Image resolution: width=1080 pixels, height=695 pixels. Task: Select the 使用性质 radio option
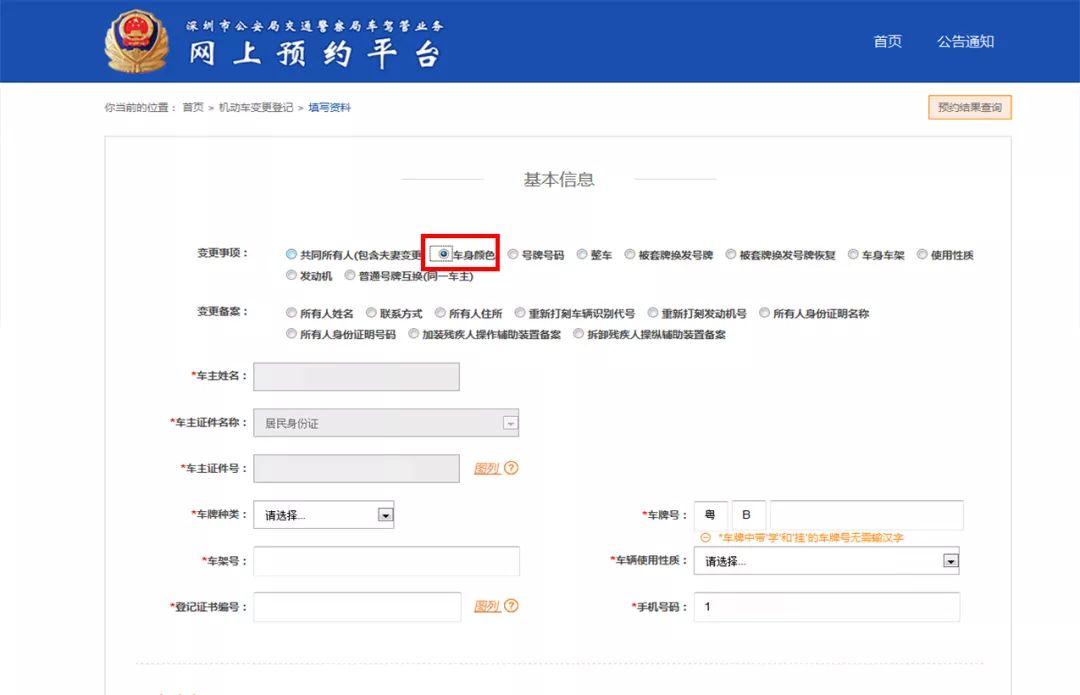[923, 255]
